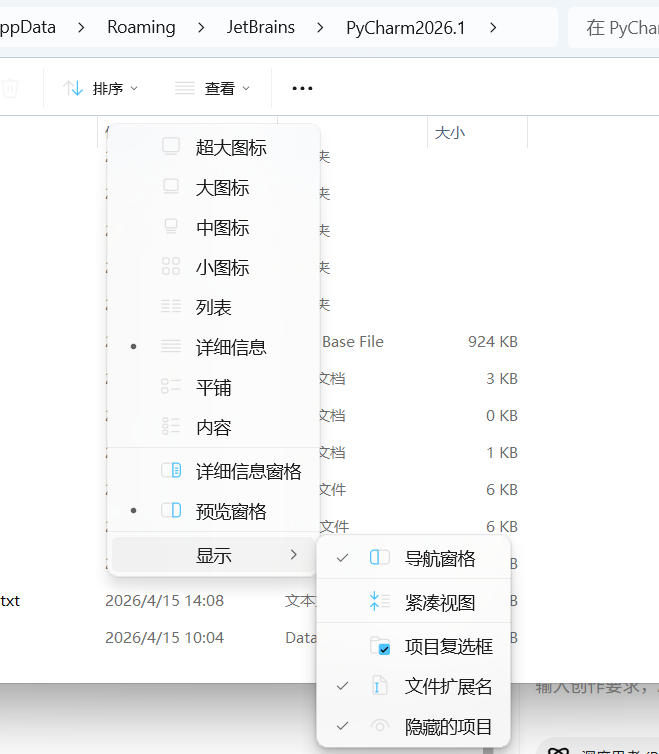Click the small icons grid icon

pyautogui.click(x=171, y=266)
